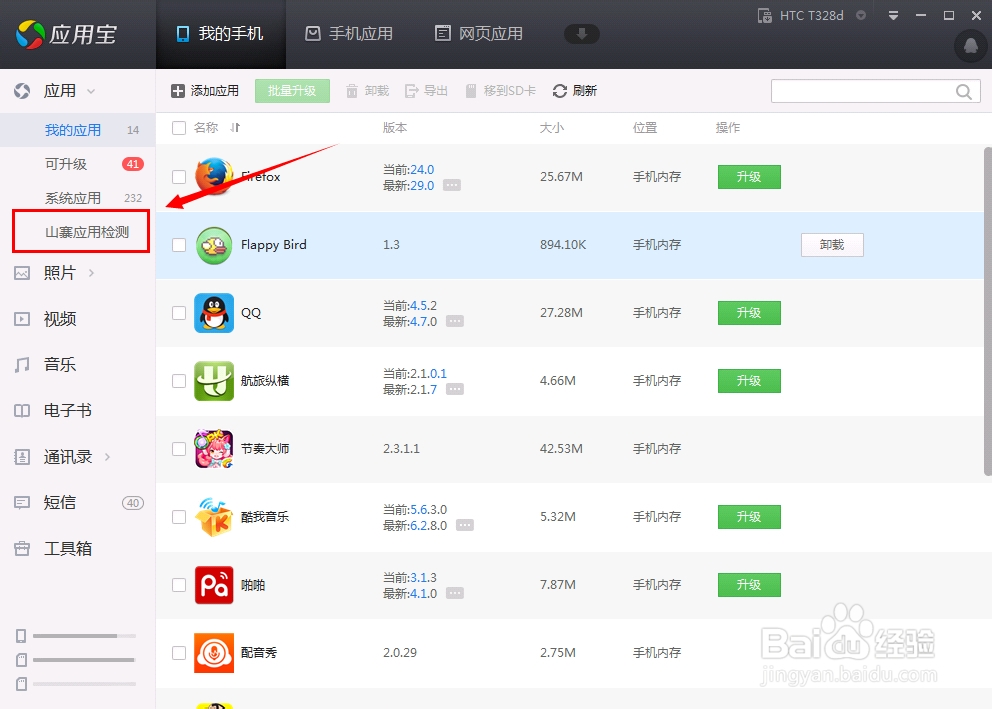Click the 照片 picture icon
Viewport: 992px width, 709px height.
pos(22,273)
